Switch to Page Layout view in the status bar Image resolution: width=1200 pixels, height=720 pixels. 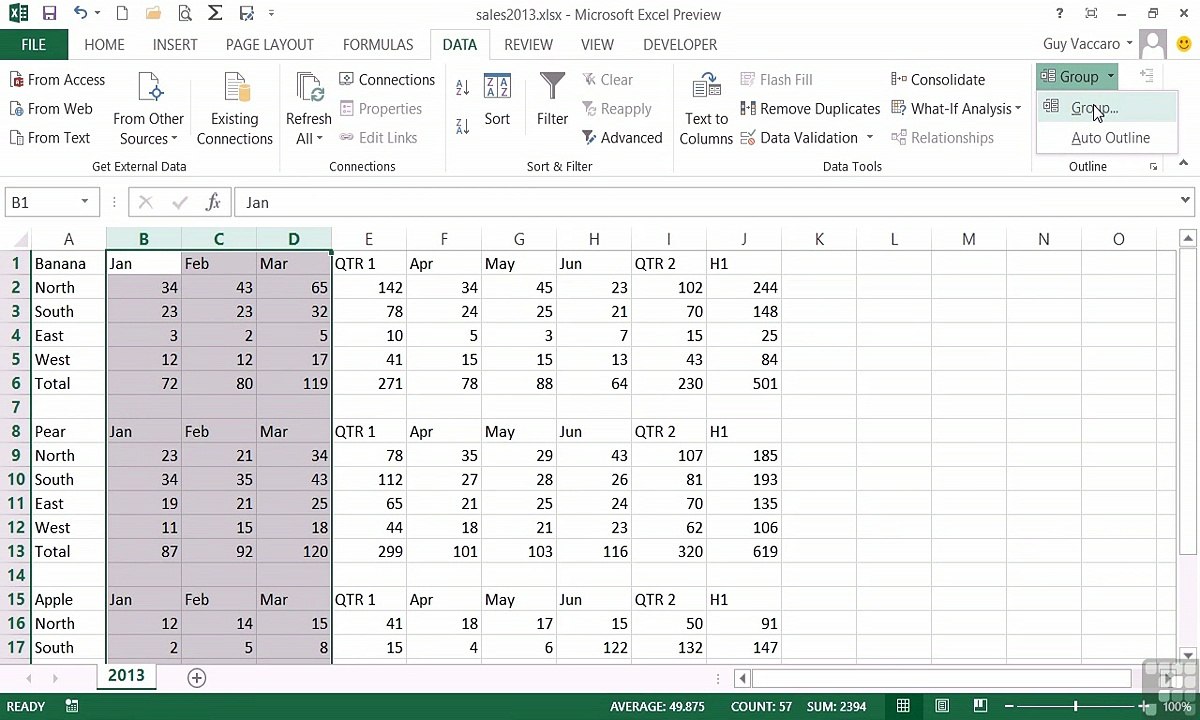click(942, 706)
